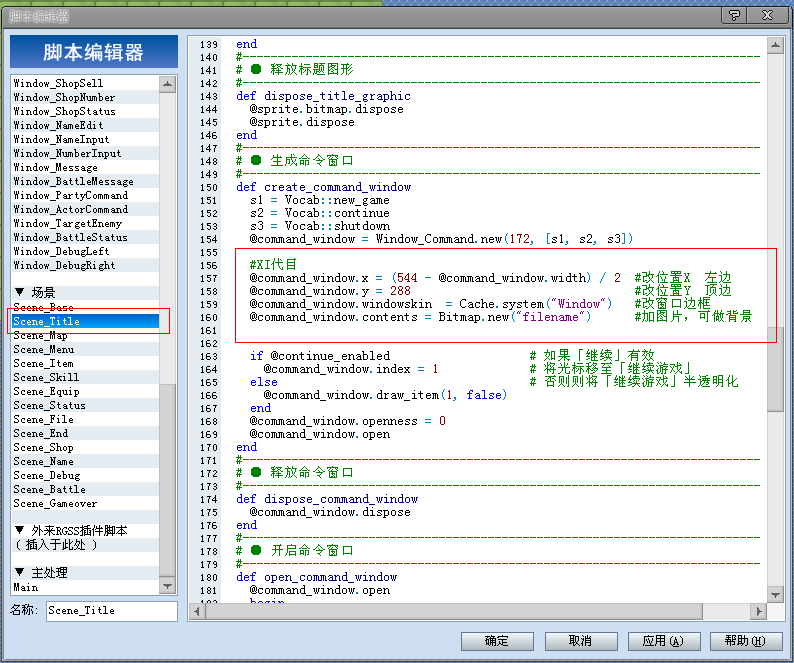The image size is (794, 663).
Task: Click the 取消 (Cancel) button
Action: point(581,641)
